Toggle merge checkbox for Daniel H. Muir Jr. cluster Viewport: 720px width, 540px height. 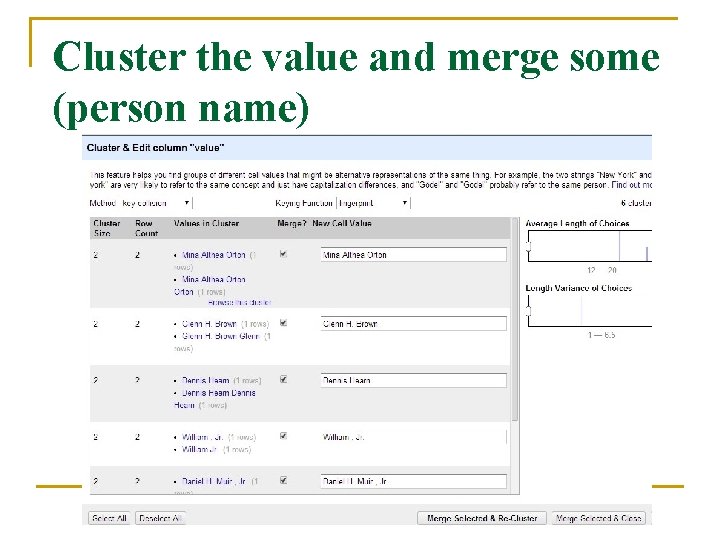point(283,480)
